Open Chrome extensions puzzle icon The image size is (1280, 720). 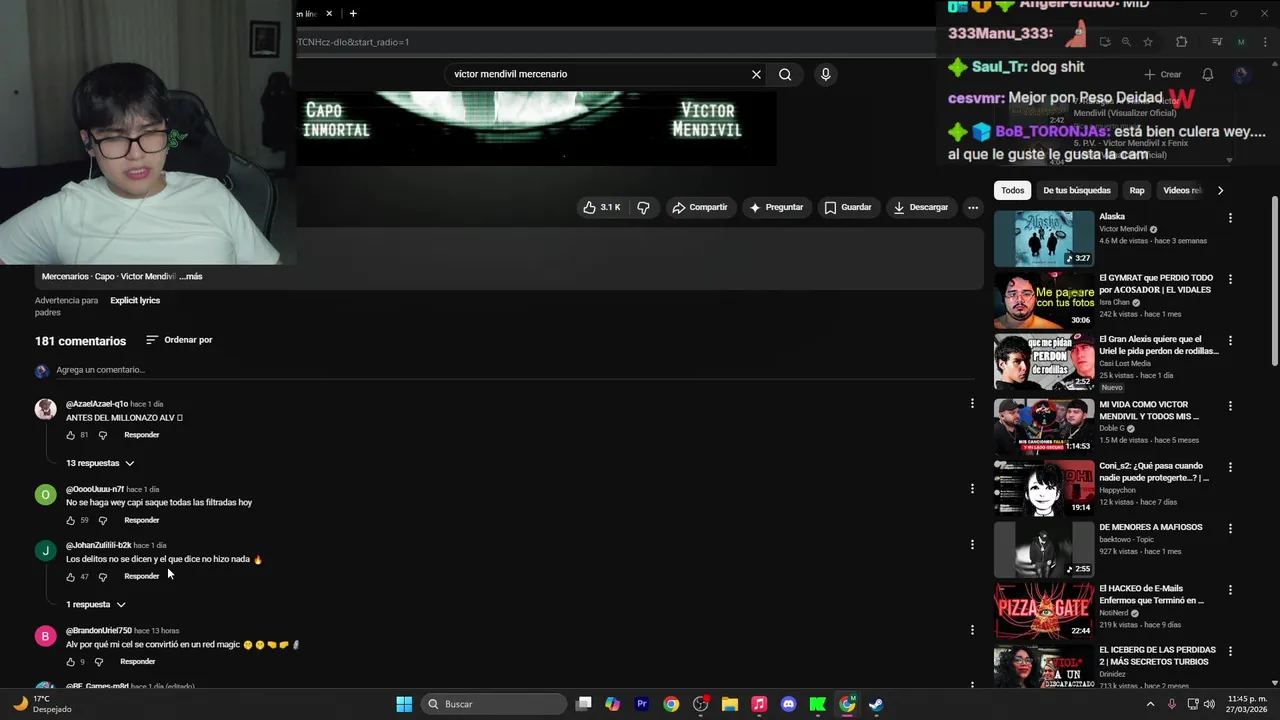(x=1182, y=42)
